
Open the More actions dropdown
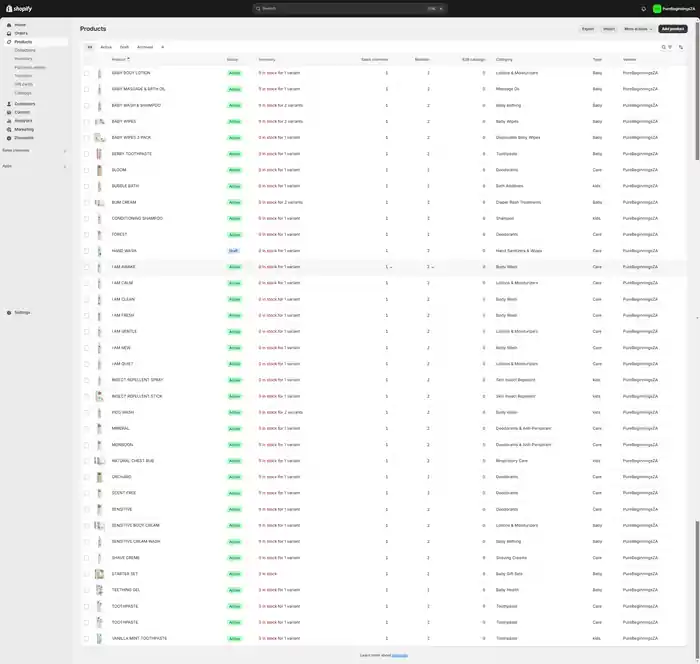[638, 29]
